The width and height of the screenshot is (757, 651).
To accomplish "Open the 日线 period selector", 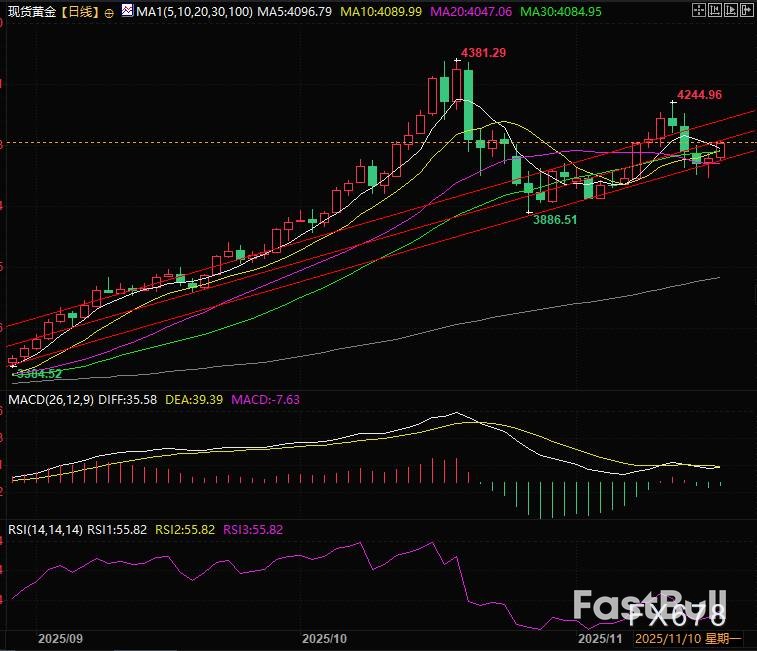I will click(78, 12).
